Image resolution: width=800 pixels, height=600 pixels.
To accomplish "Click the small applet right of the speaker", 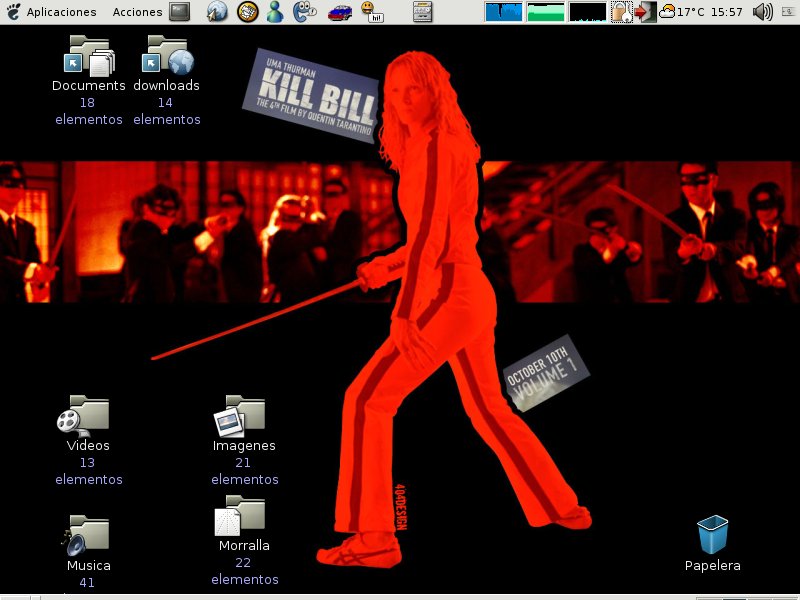I will (789, 11).
